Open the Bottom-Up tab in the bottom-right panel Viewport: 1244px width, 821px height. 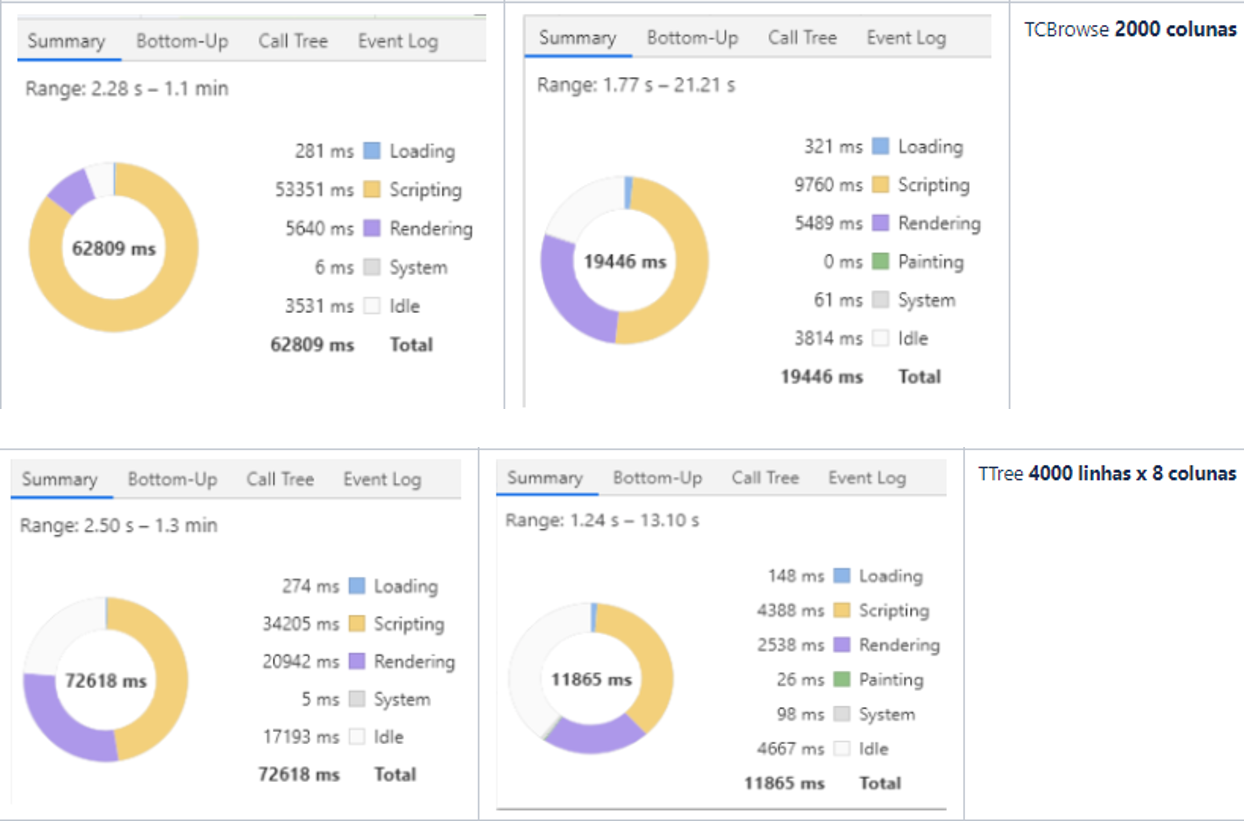(x=656, y=477)
